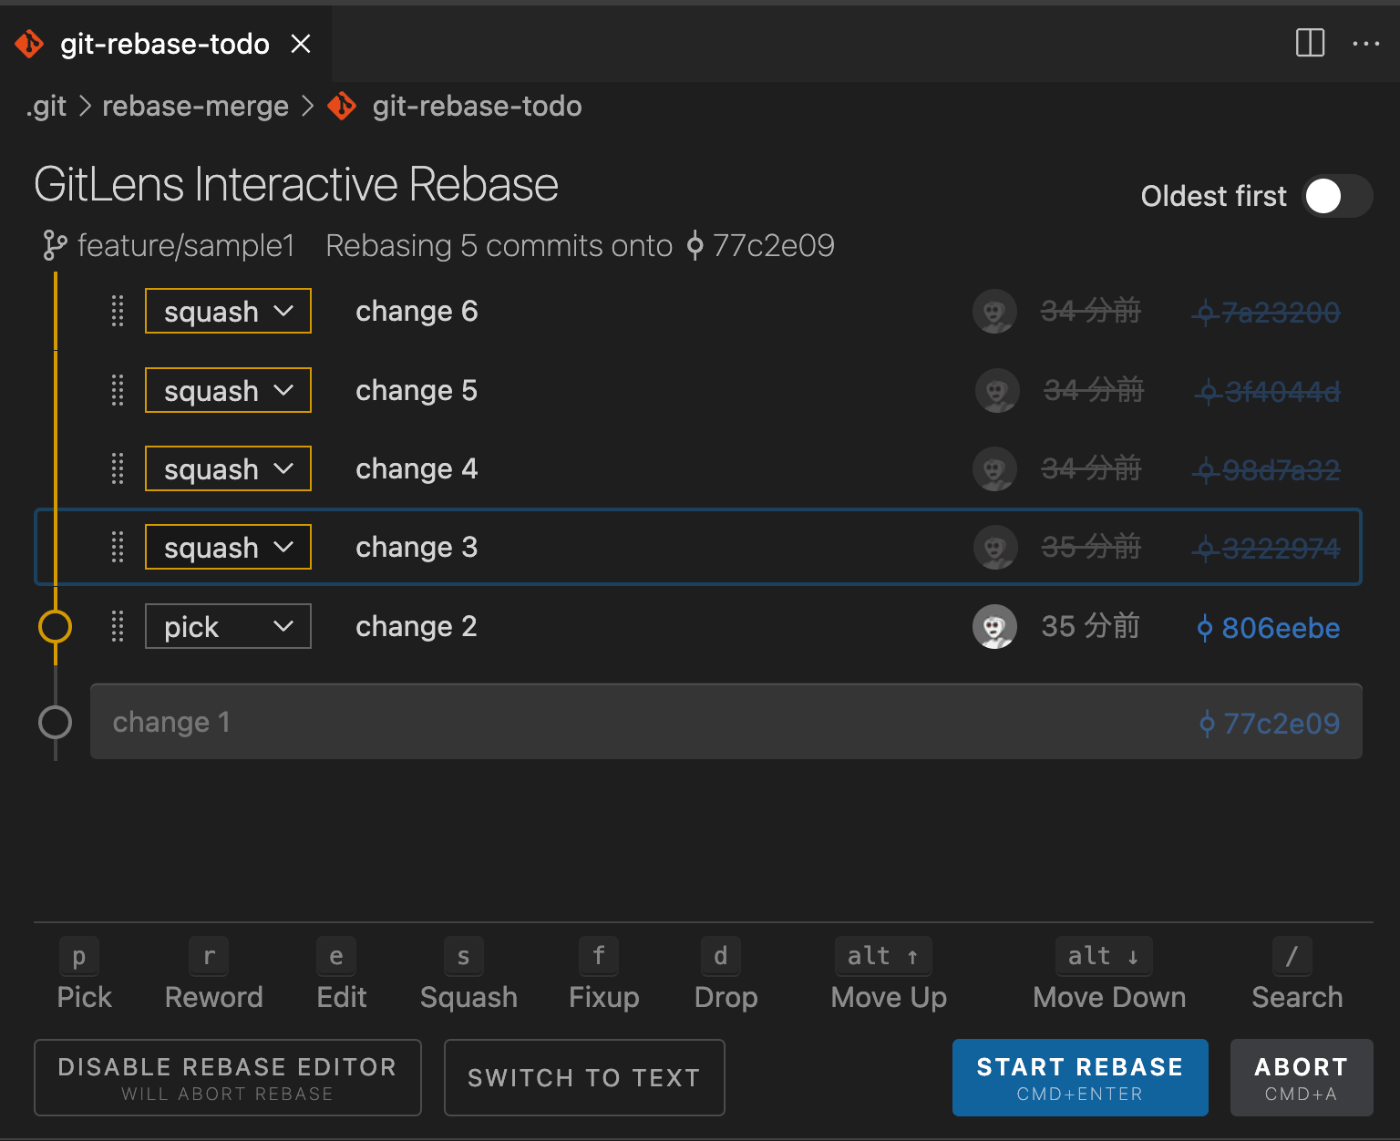Click the Abort button
This screenshot has height=1141, width=1400.
1301,1078
